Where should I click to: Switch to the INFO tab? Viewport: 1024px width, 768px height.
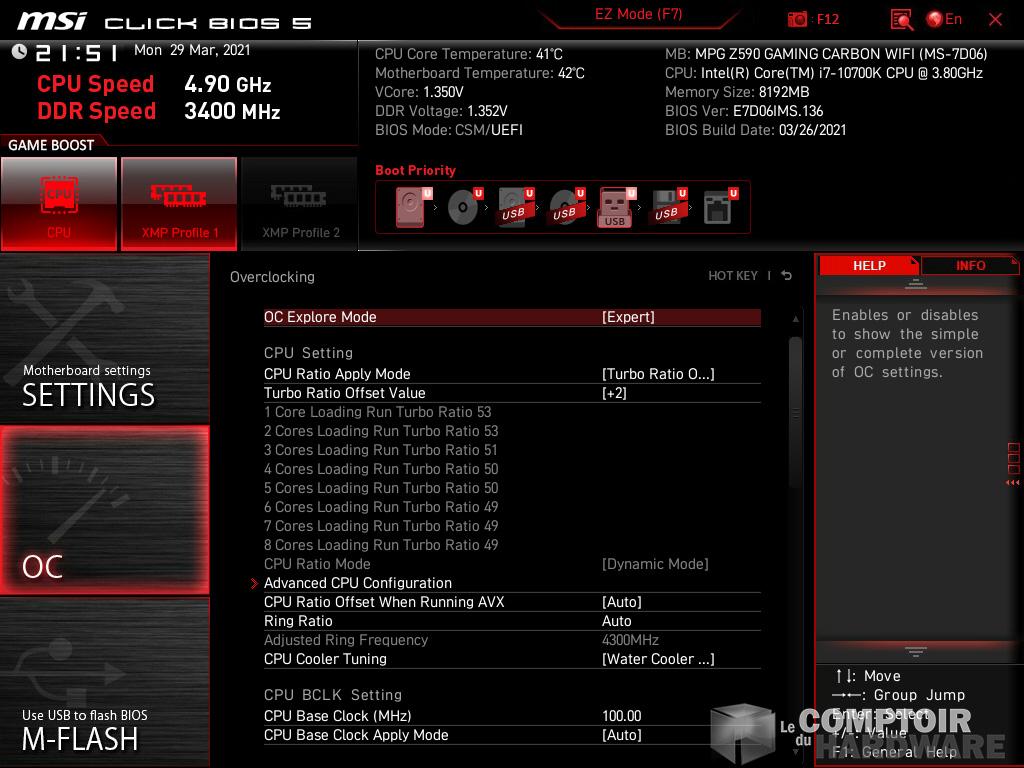970,265
